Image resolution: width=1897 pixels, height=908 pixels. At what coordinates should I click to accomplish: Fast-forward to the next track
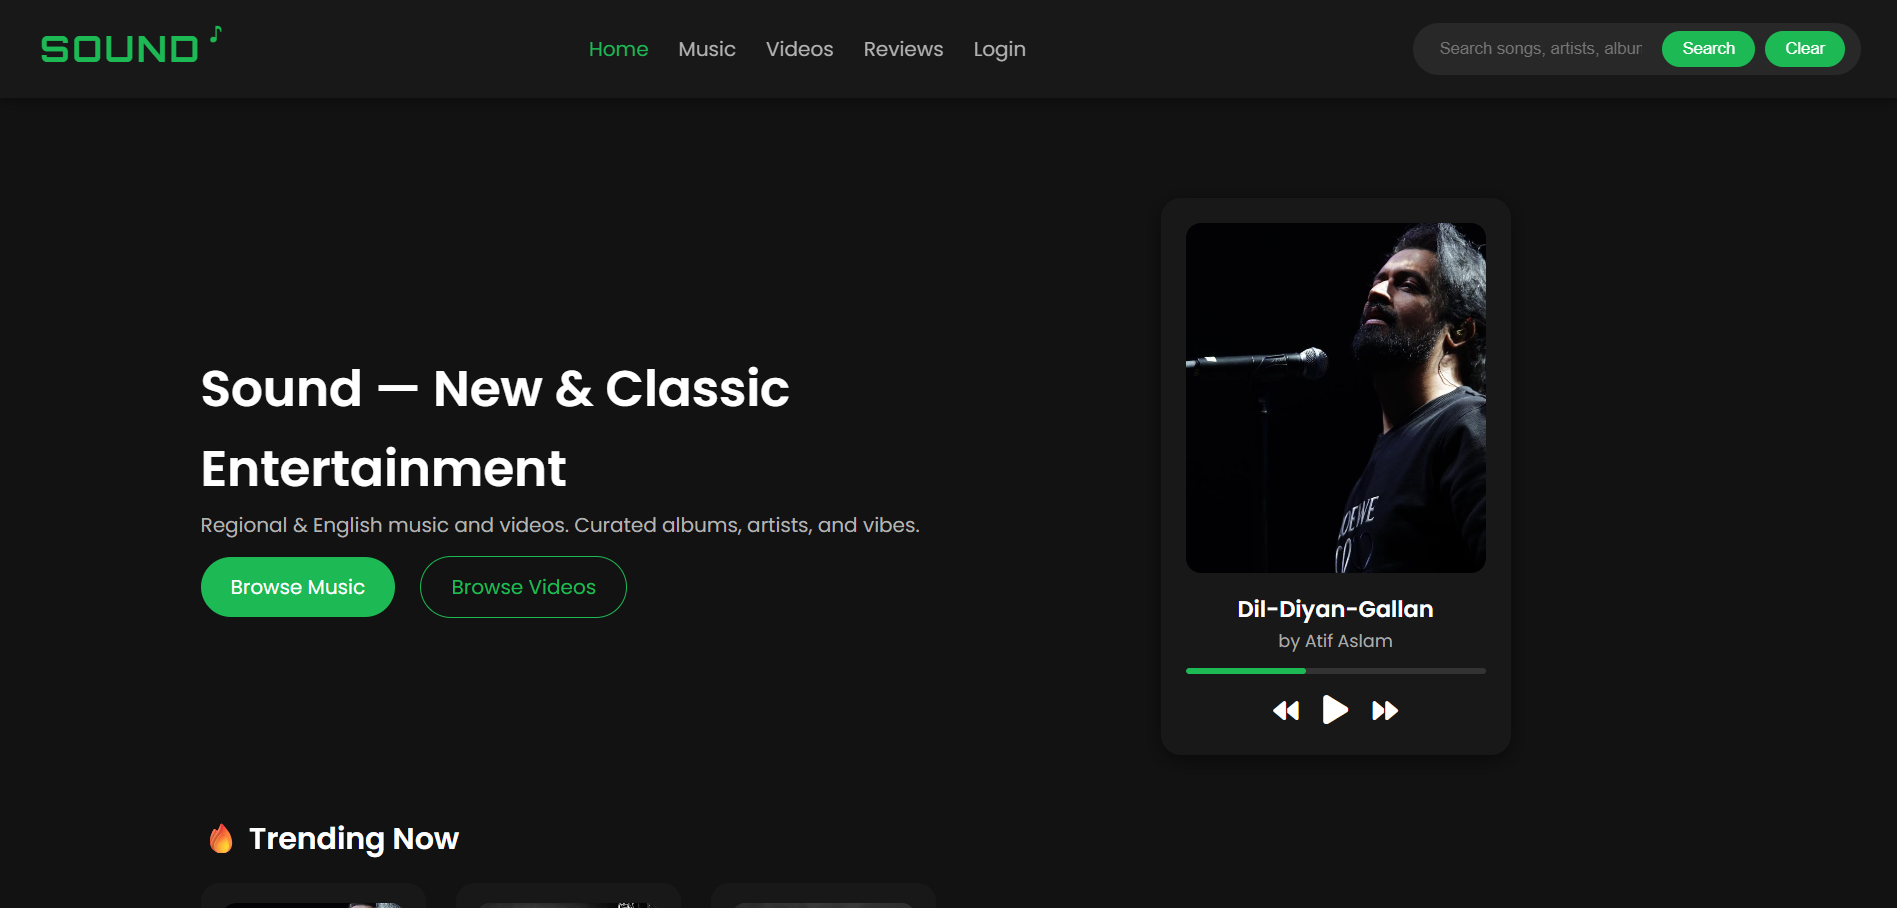1385,710
